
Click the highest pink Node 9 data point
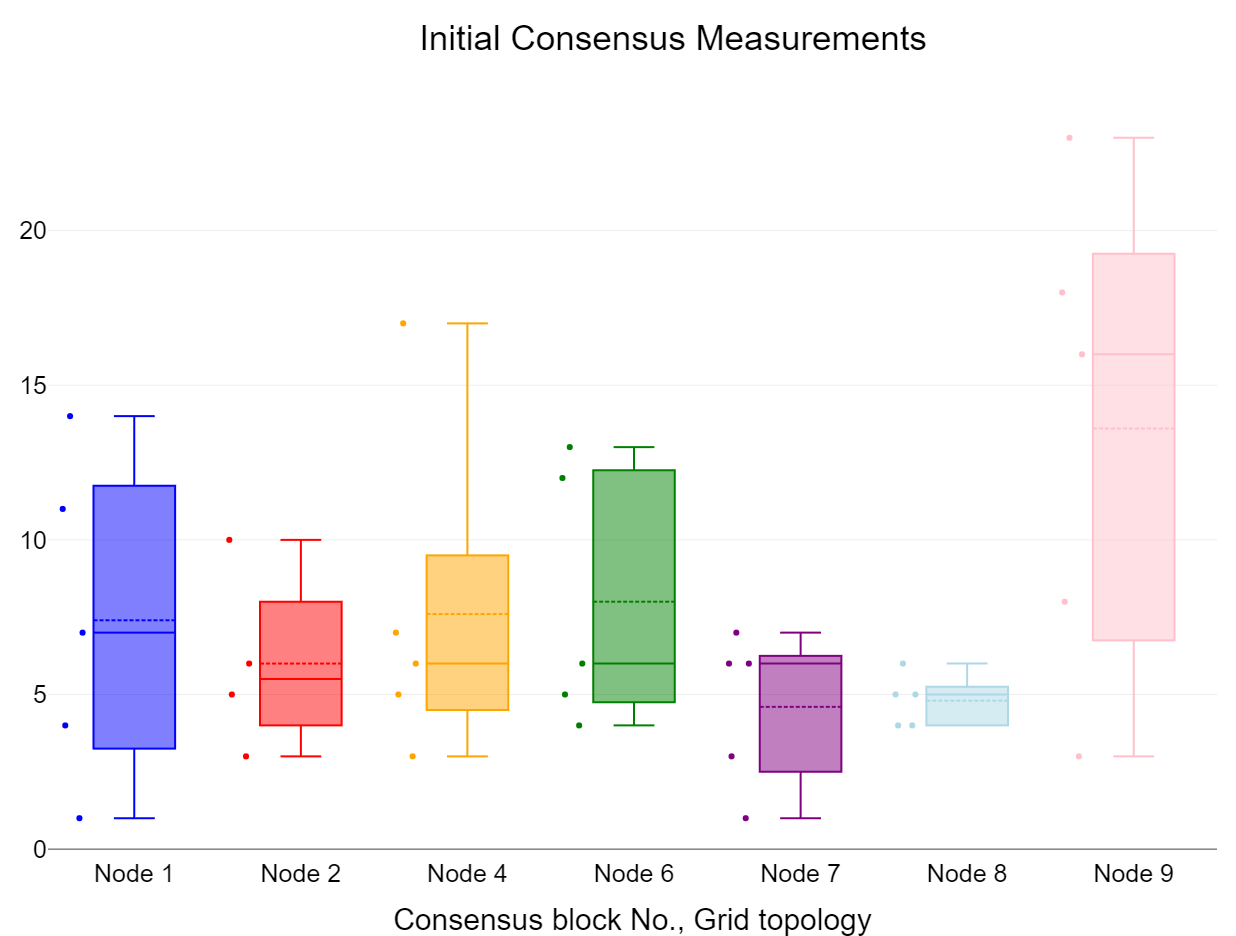point(1069,138)
